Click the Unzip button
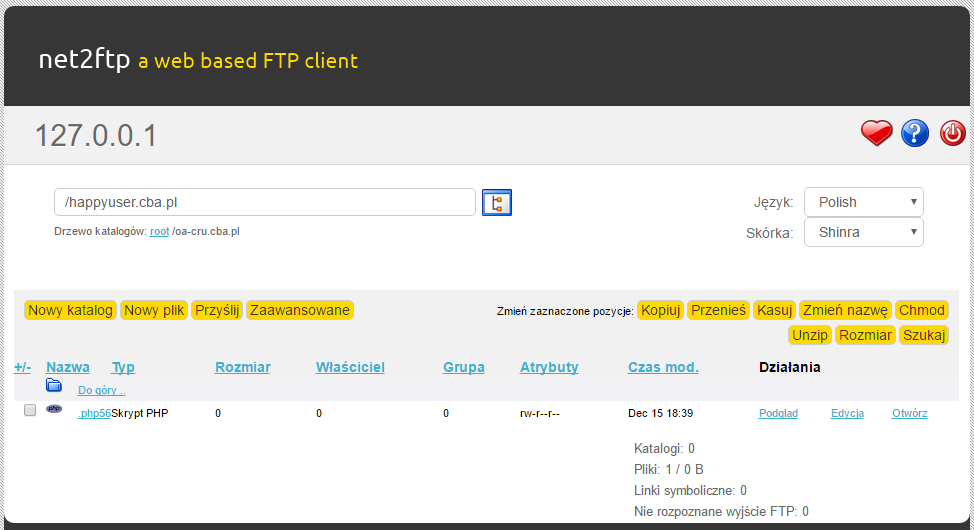This screenshot has height=530, width=974. tap(810, 335)
